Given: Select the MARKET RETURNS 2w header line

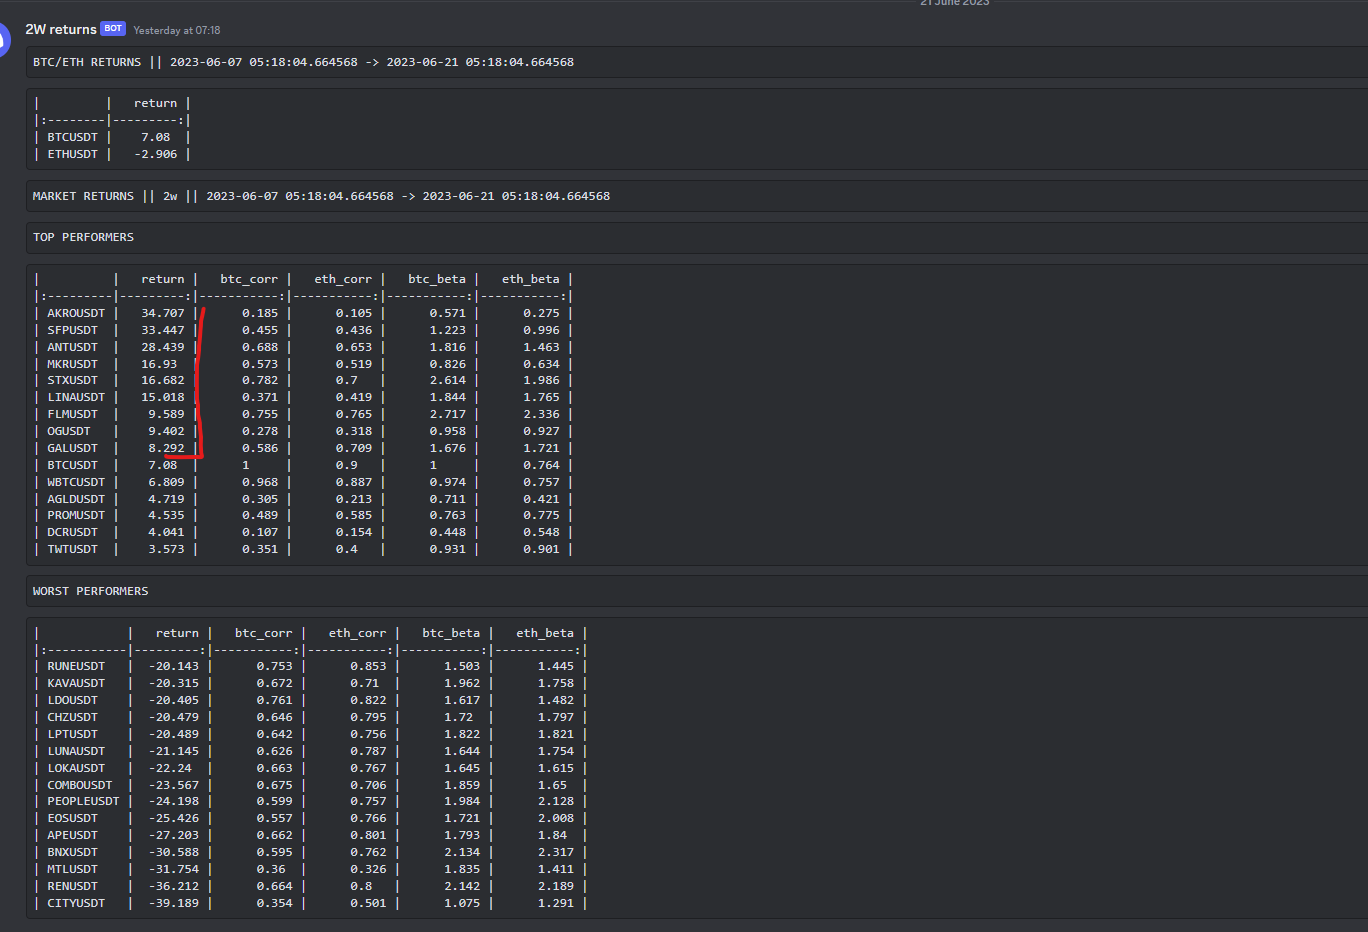Looking at the screenshot, I should tap(321, 196).
